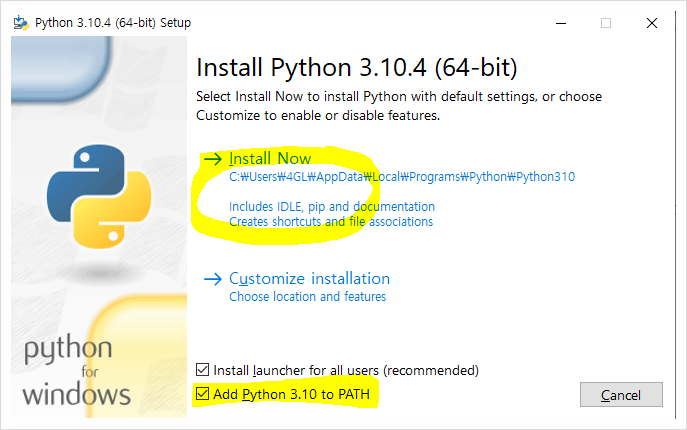Click the default install path under Install Now
687x430 pixels.
402,177
